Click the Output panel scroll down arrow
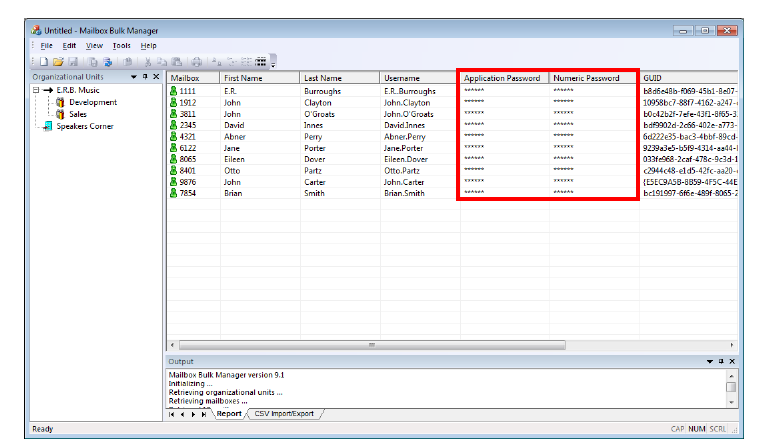Image resolution: width=768 pixels, height=444 pixels. click(731, 402)
